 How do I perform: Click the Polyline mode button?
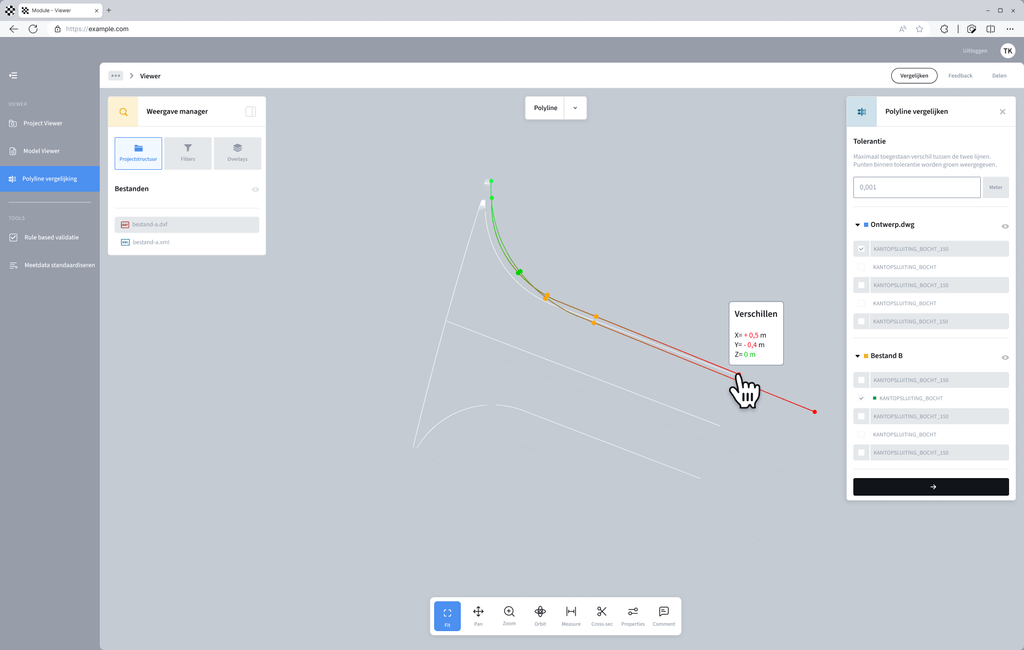[545, 108]
